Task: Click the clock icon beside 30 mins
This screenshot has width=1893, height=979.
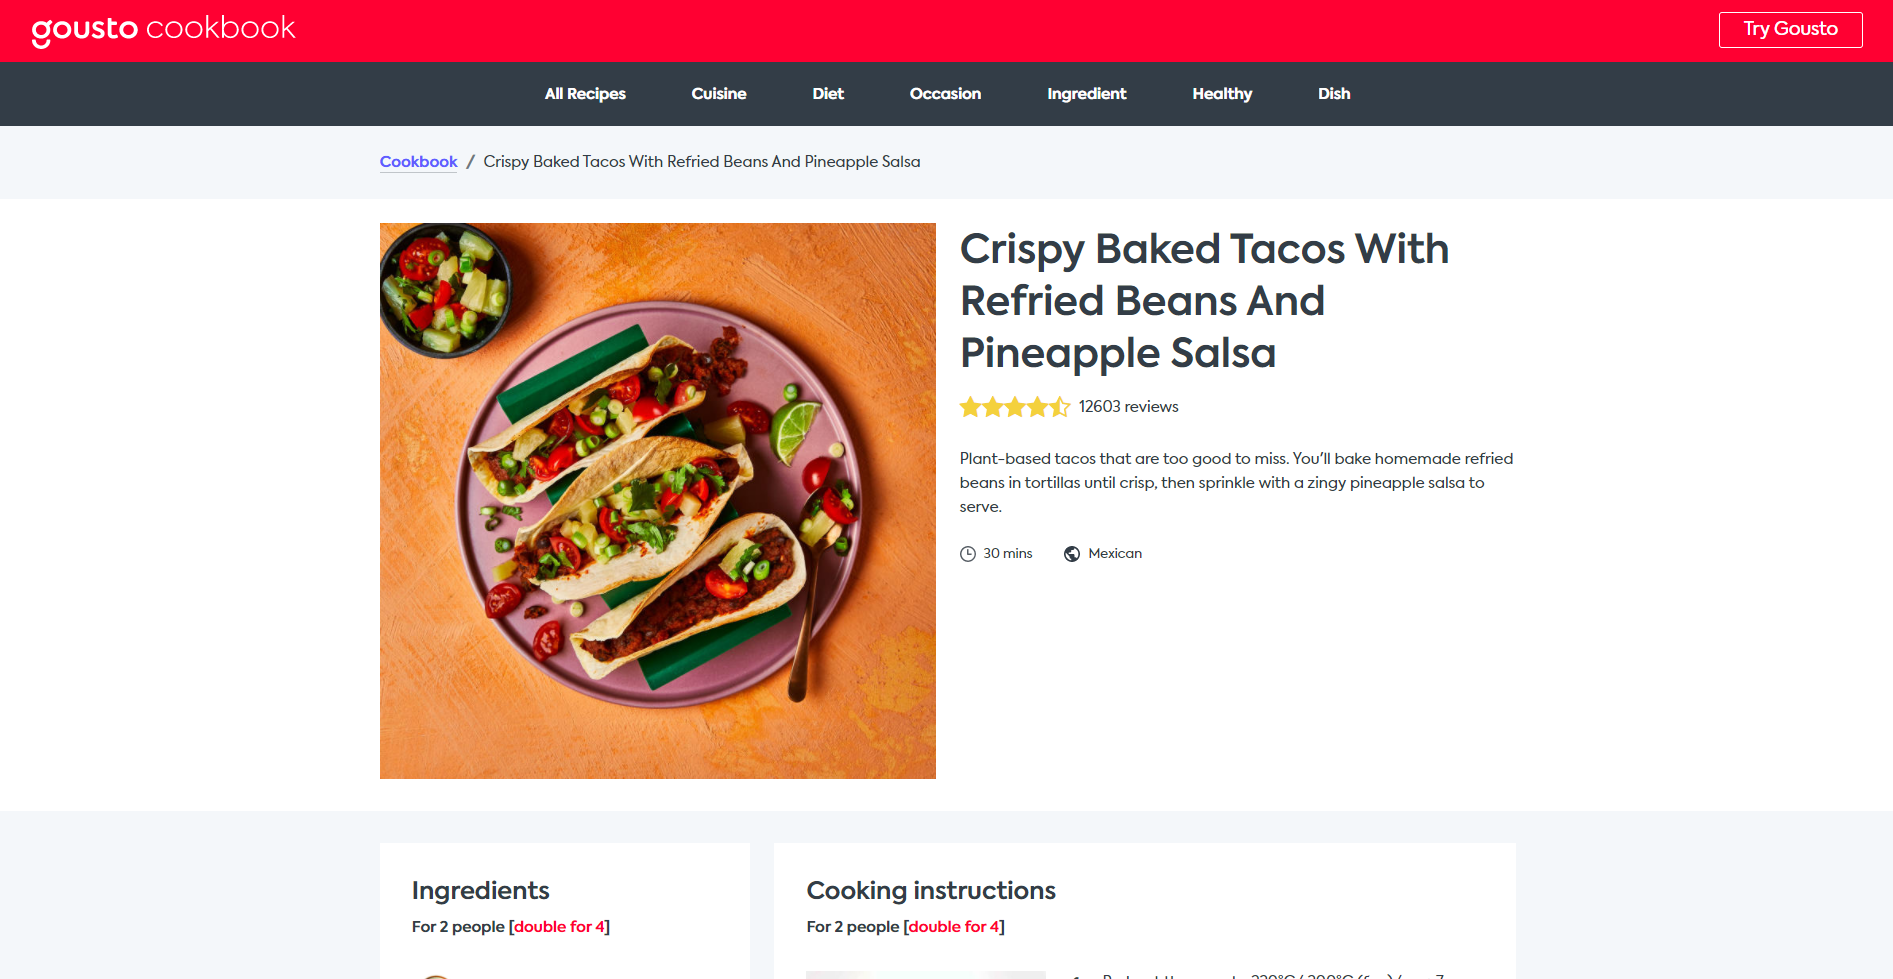Action: pos(968,554)
